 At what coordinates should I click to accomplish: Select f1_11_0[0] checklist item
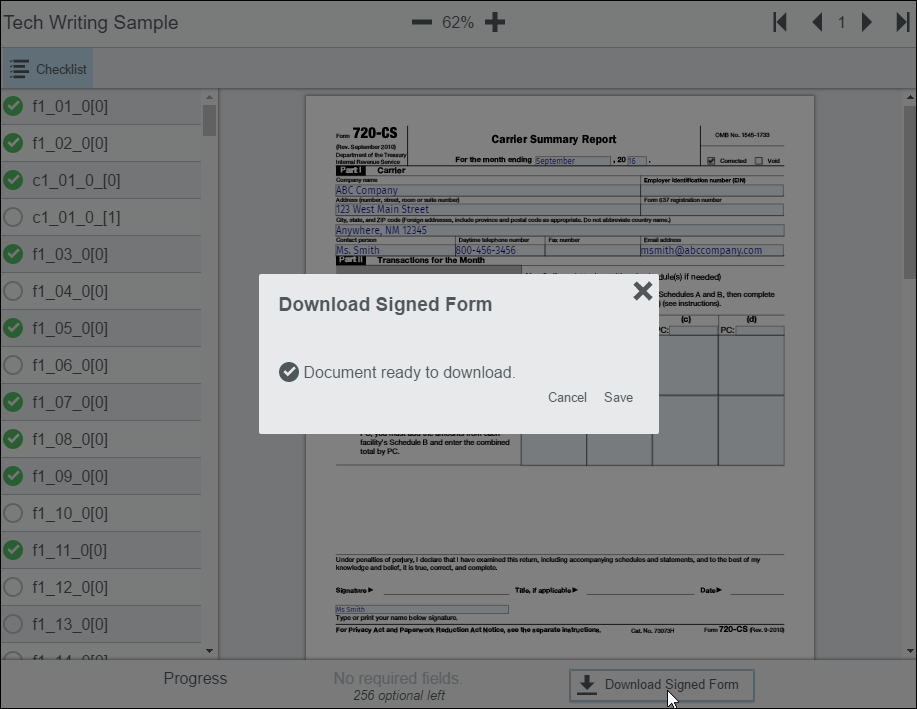(x=101, y=550)
